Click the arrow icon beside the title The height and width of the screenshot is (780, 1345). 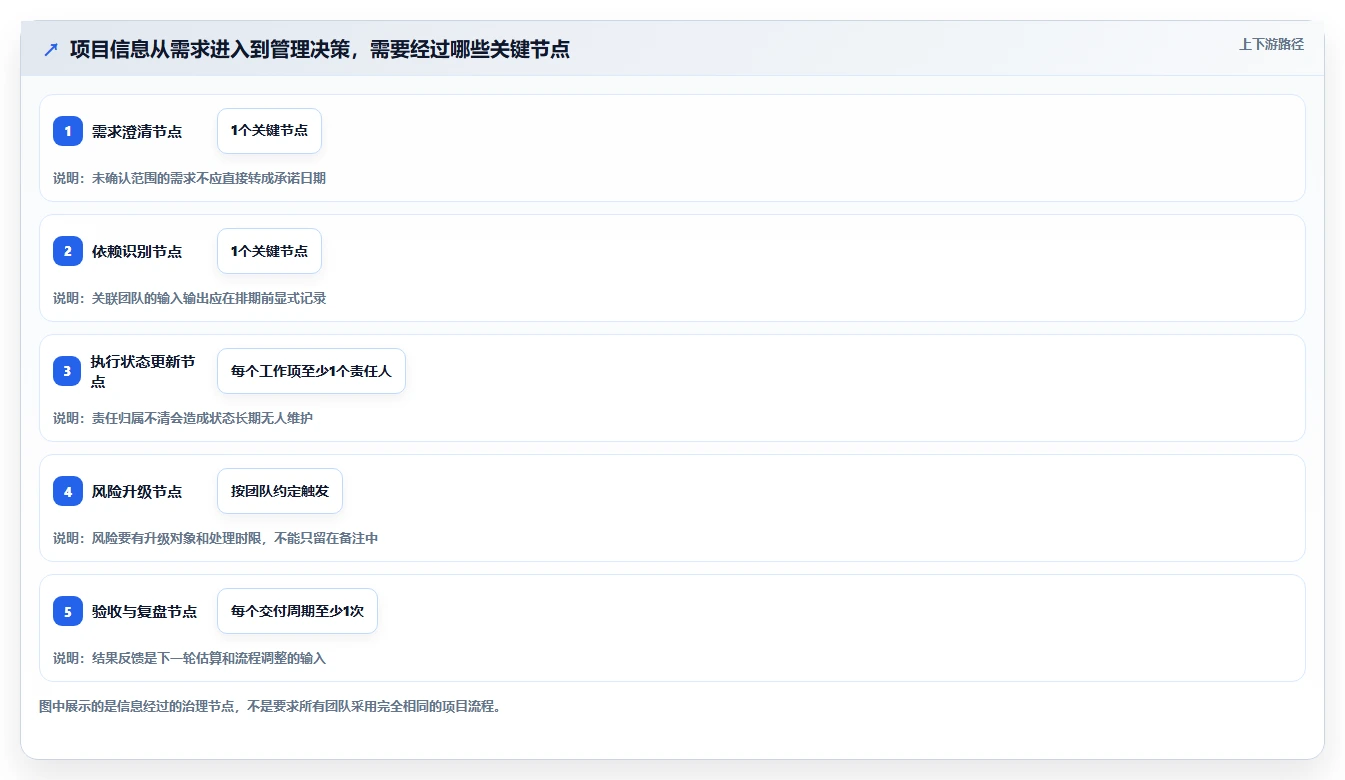point(51,49)
